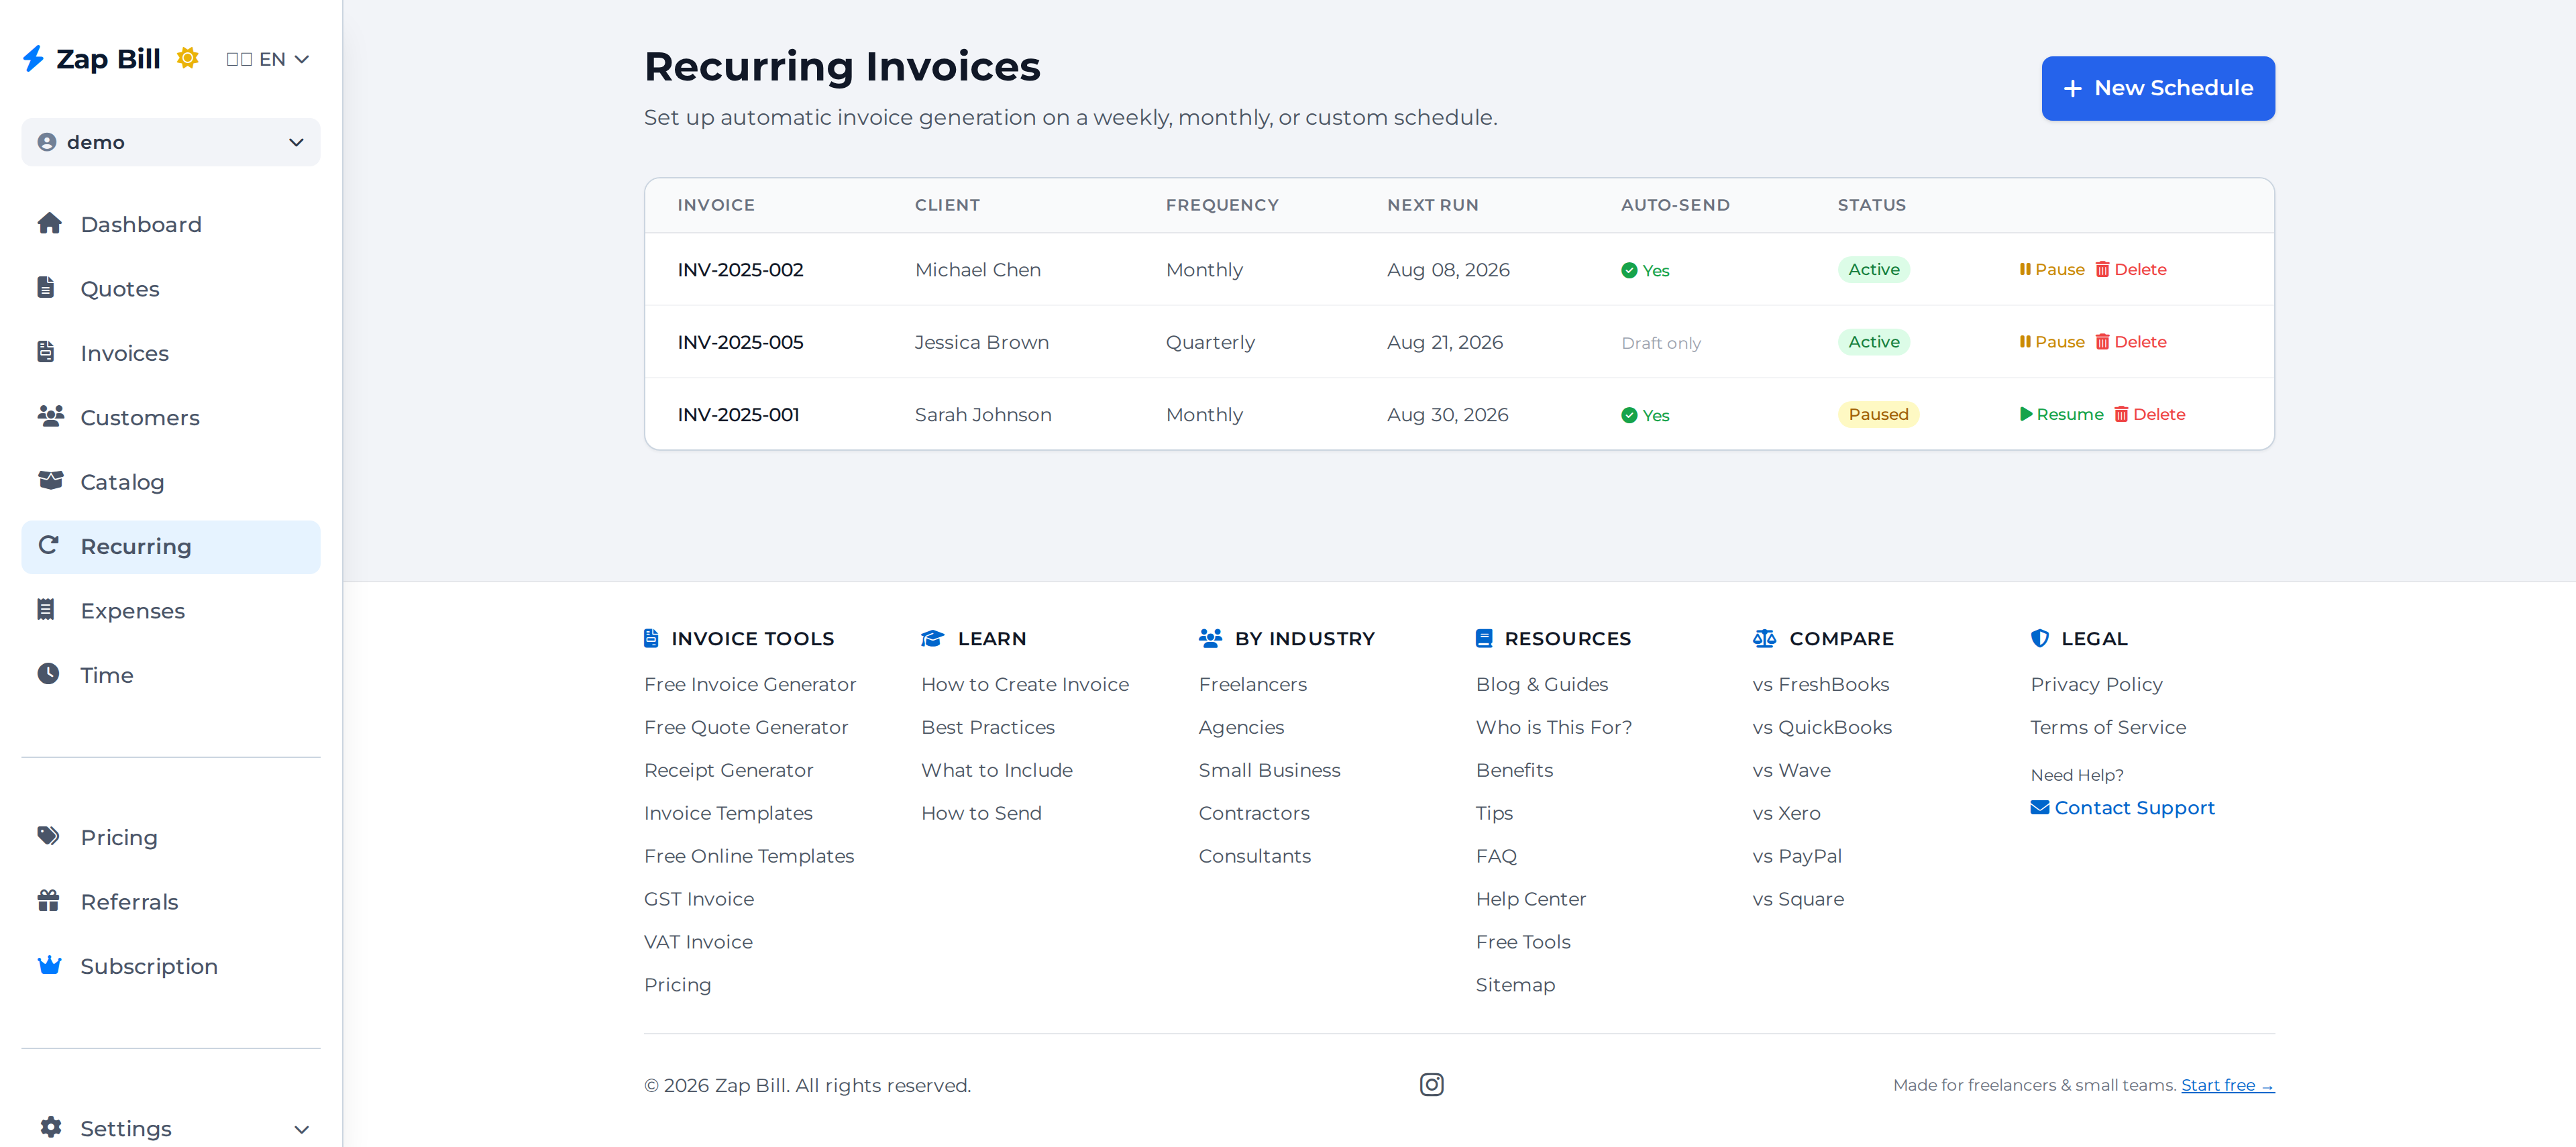Screen dimensions: 2576x1147
Task: Open the Instagram icon in footer
Action: tap(1431, 1084)
